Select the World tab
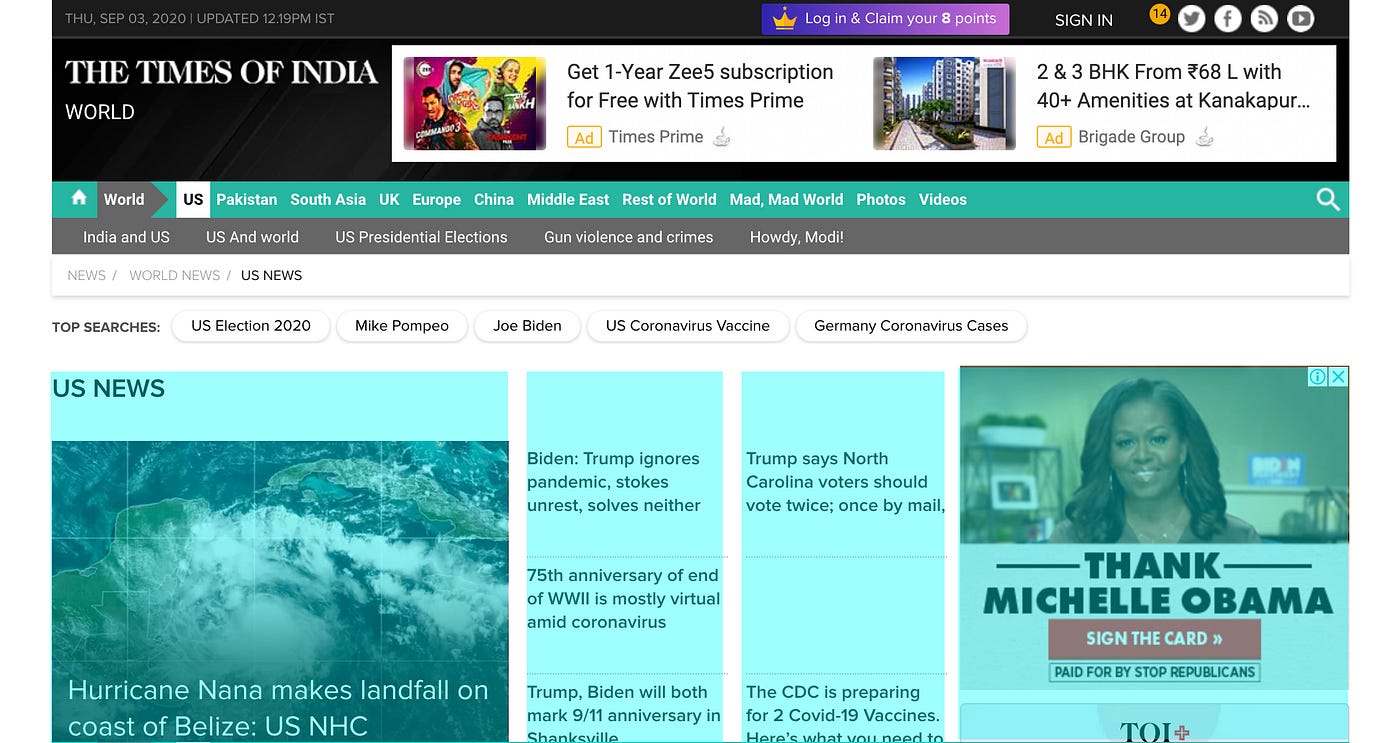Screen dimensions: 1400x743 [124, 199]
